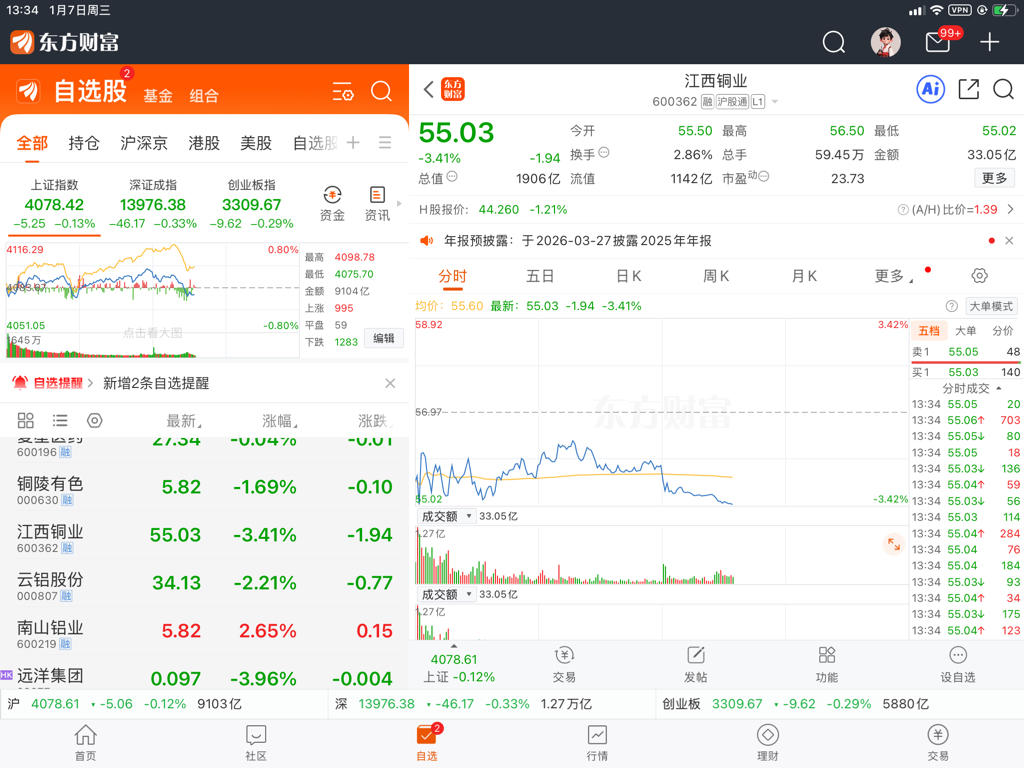Switch to 港股 watchlist tab
Viewport: 1024px width, 768px height.
coord(204,143)
